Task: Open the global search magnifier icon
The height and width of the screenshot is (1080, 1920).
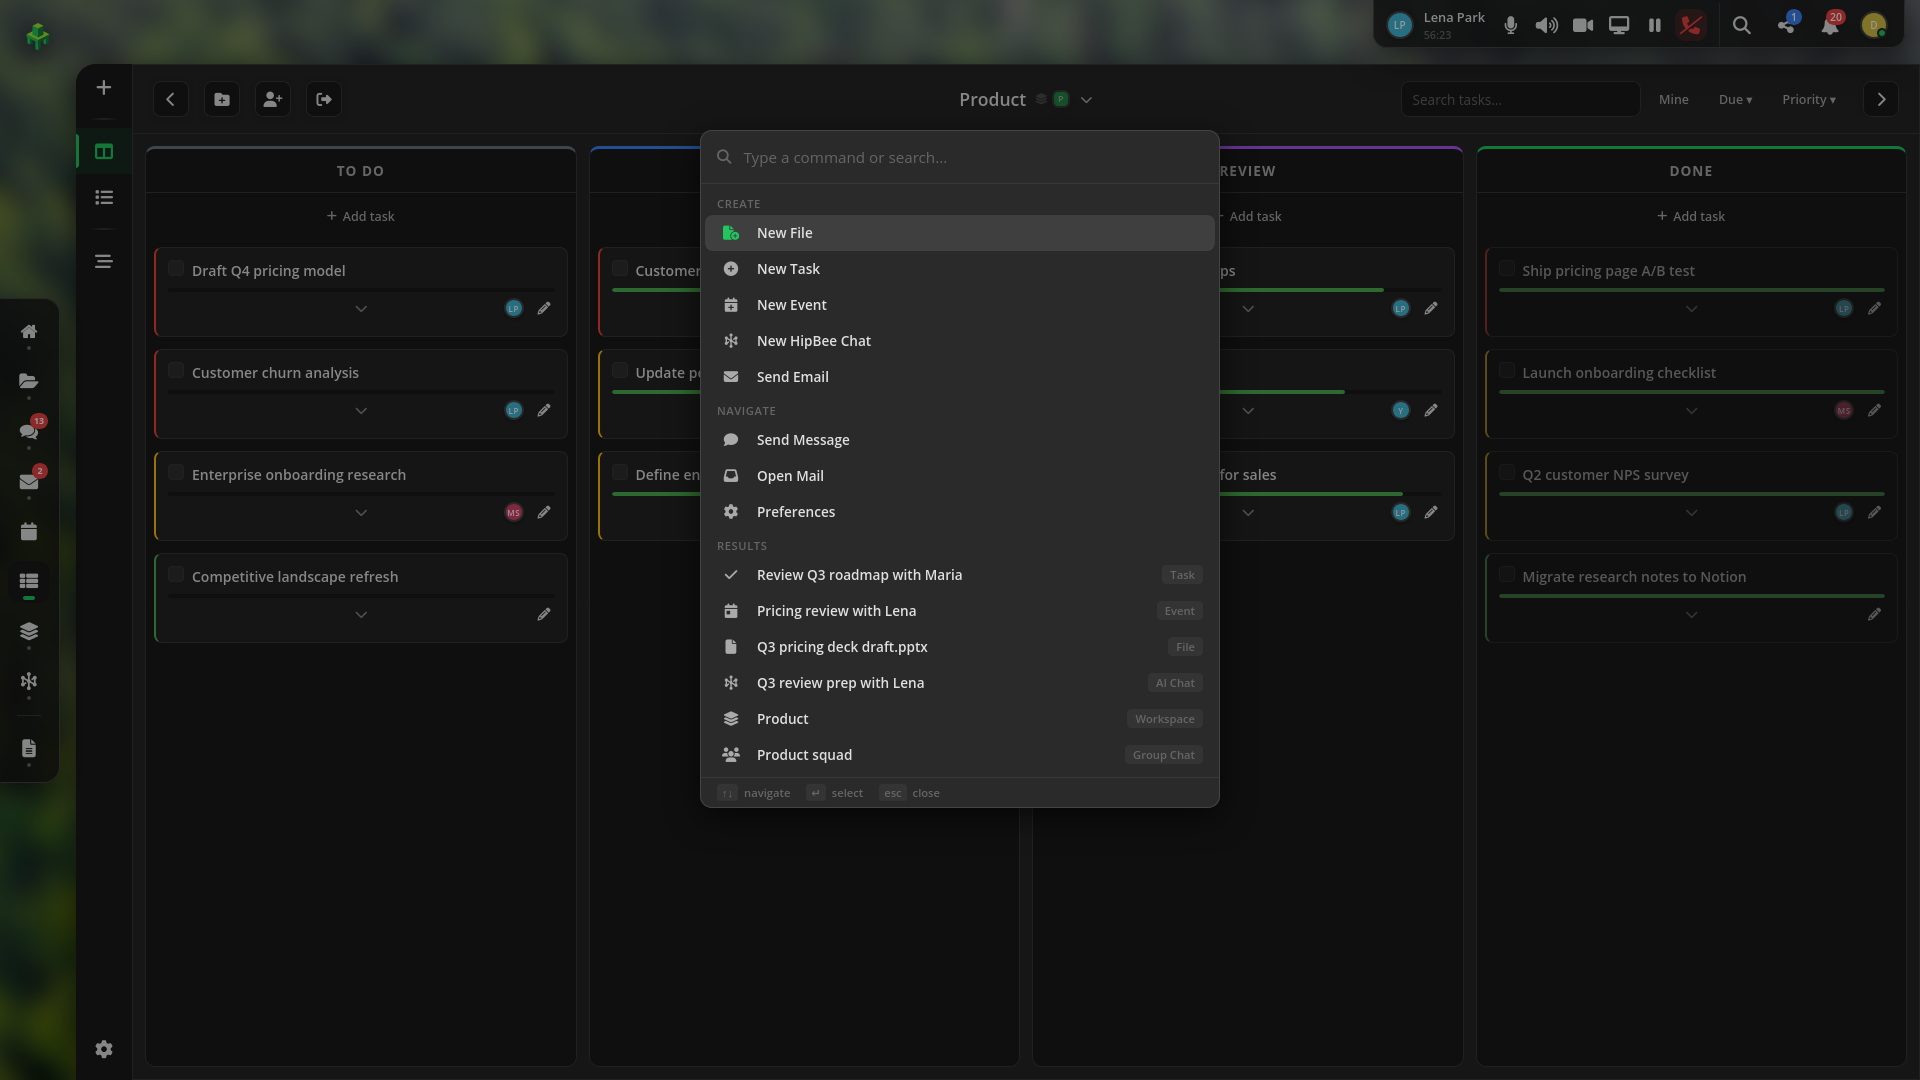Action: coord(1742,25)
